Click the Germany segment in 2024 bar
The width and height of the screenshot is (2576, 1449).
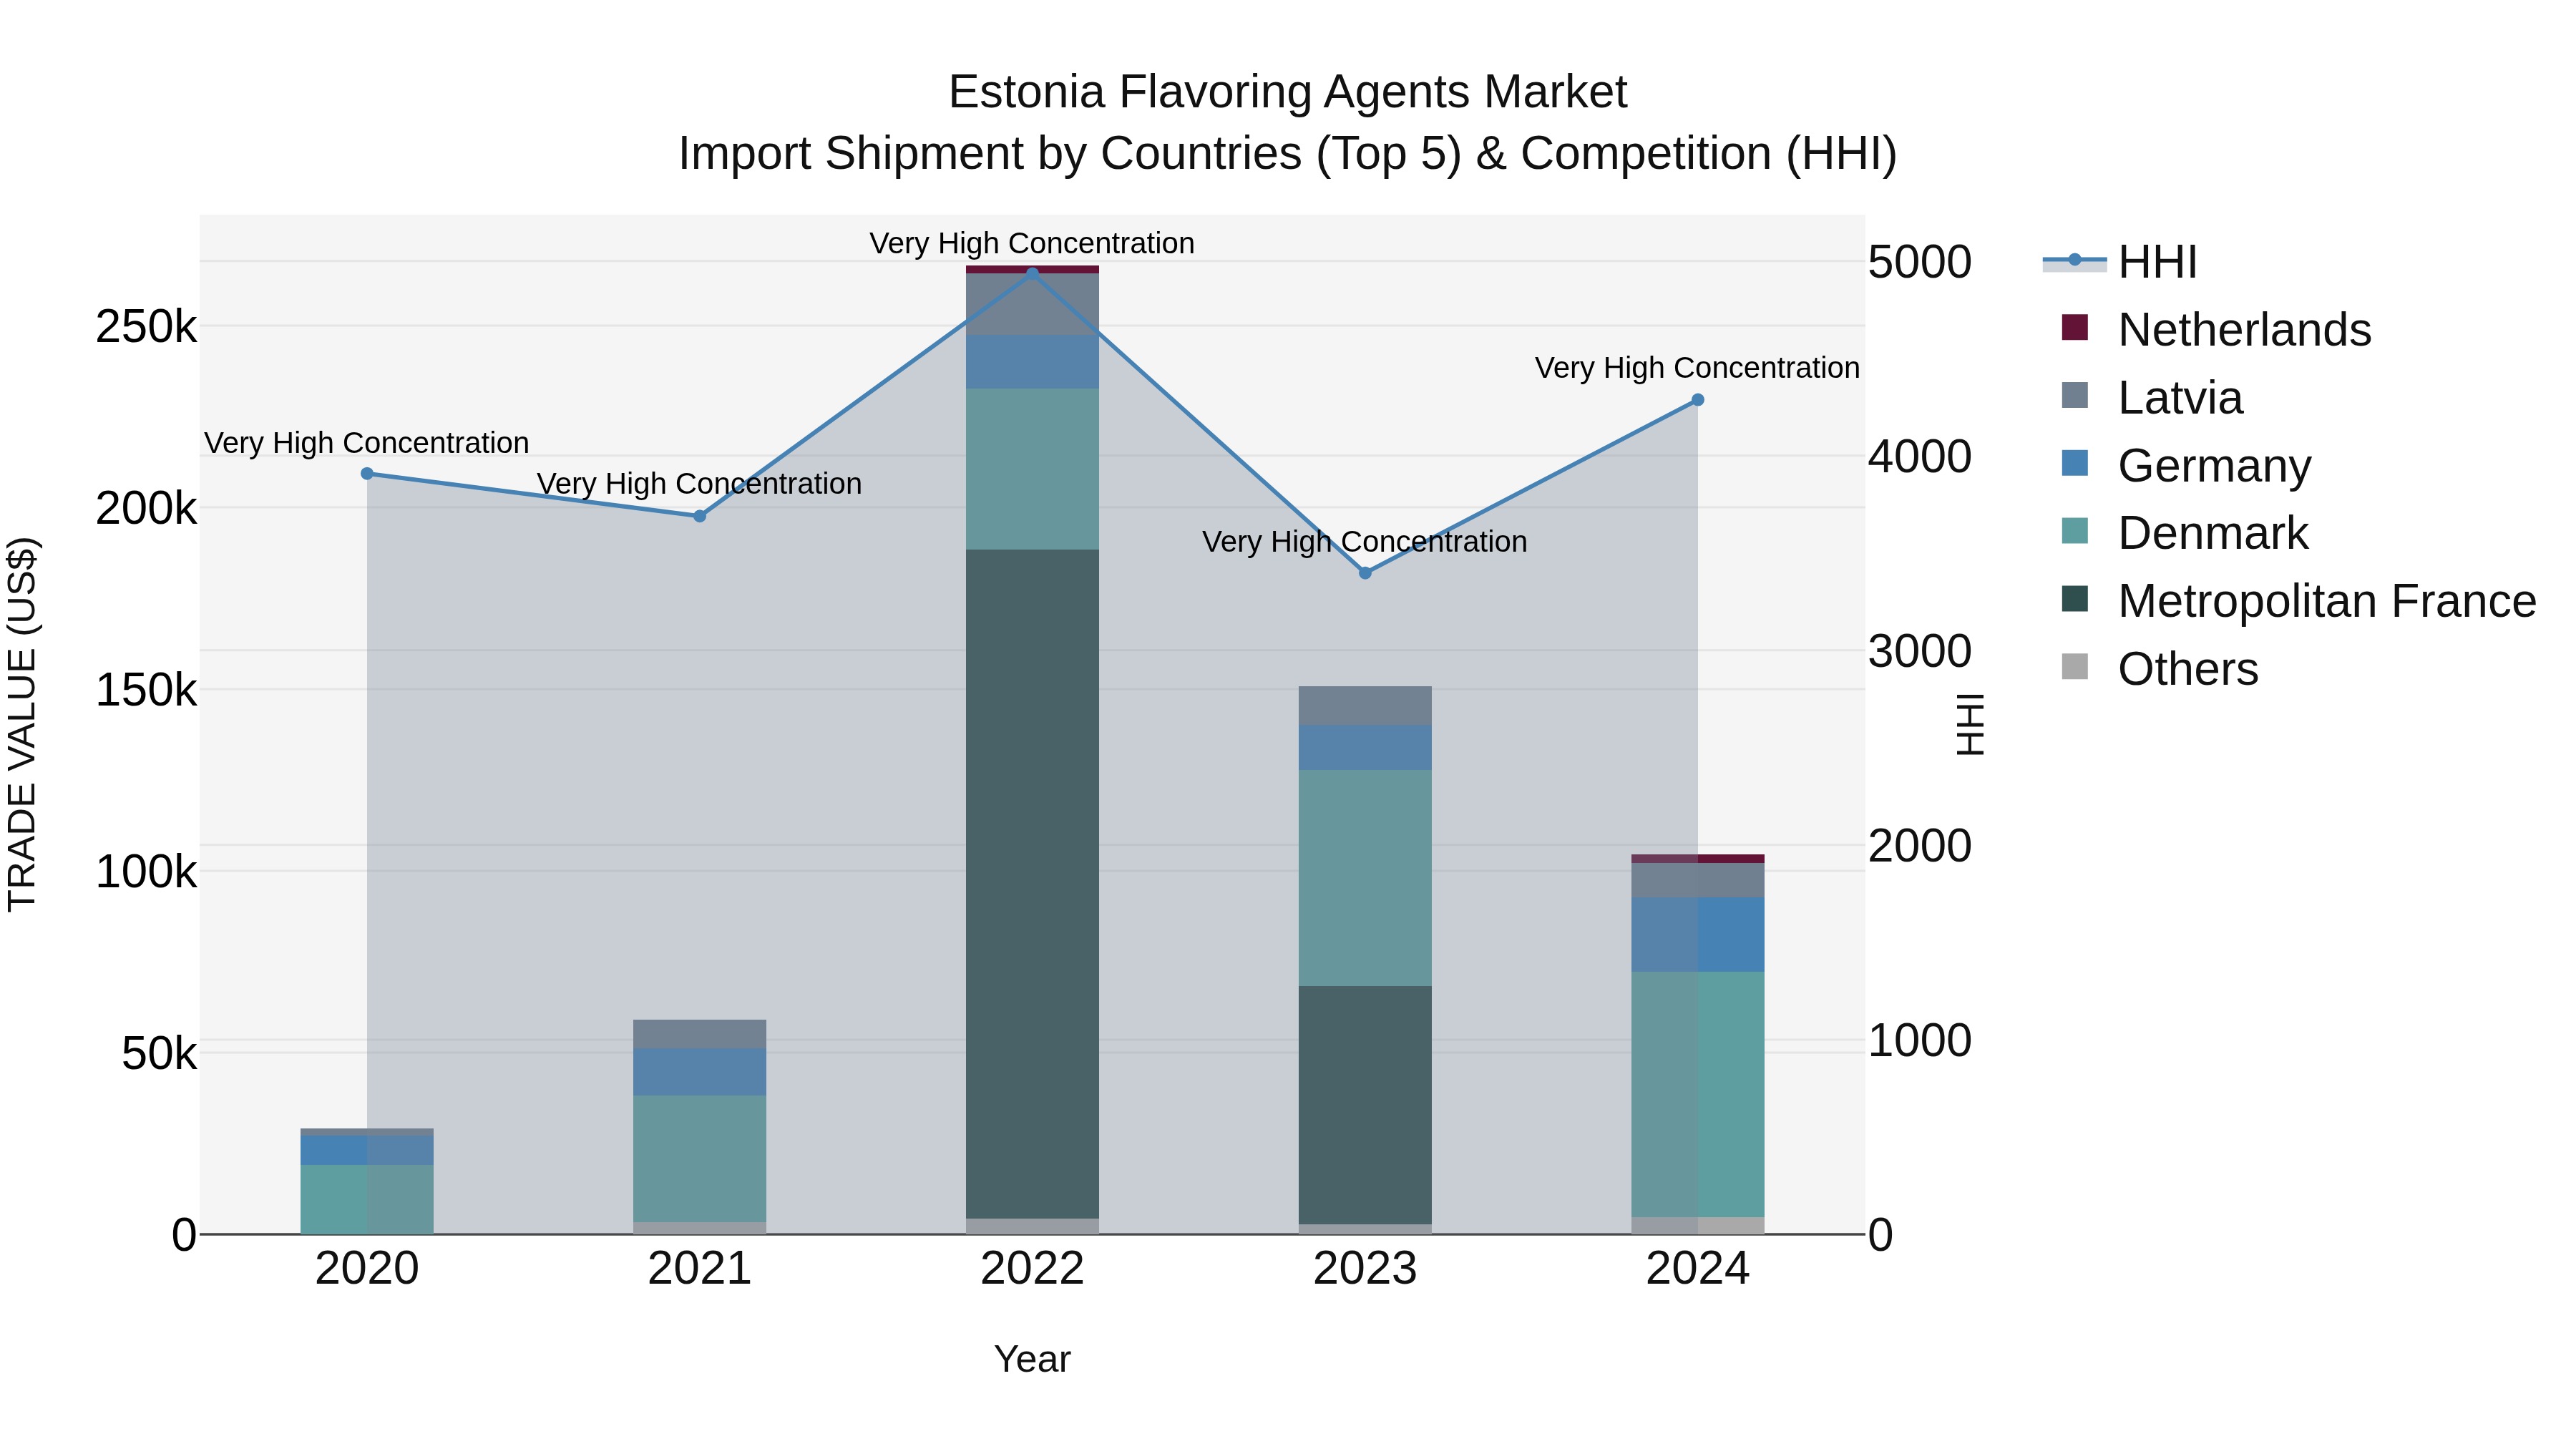coord(1698,935)
